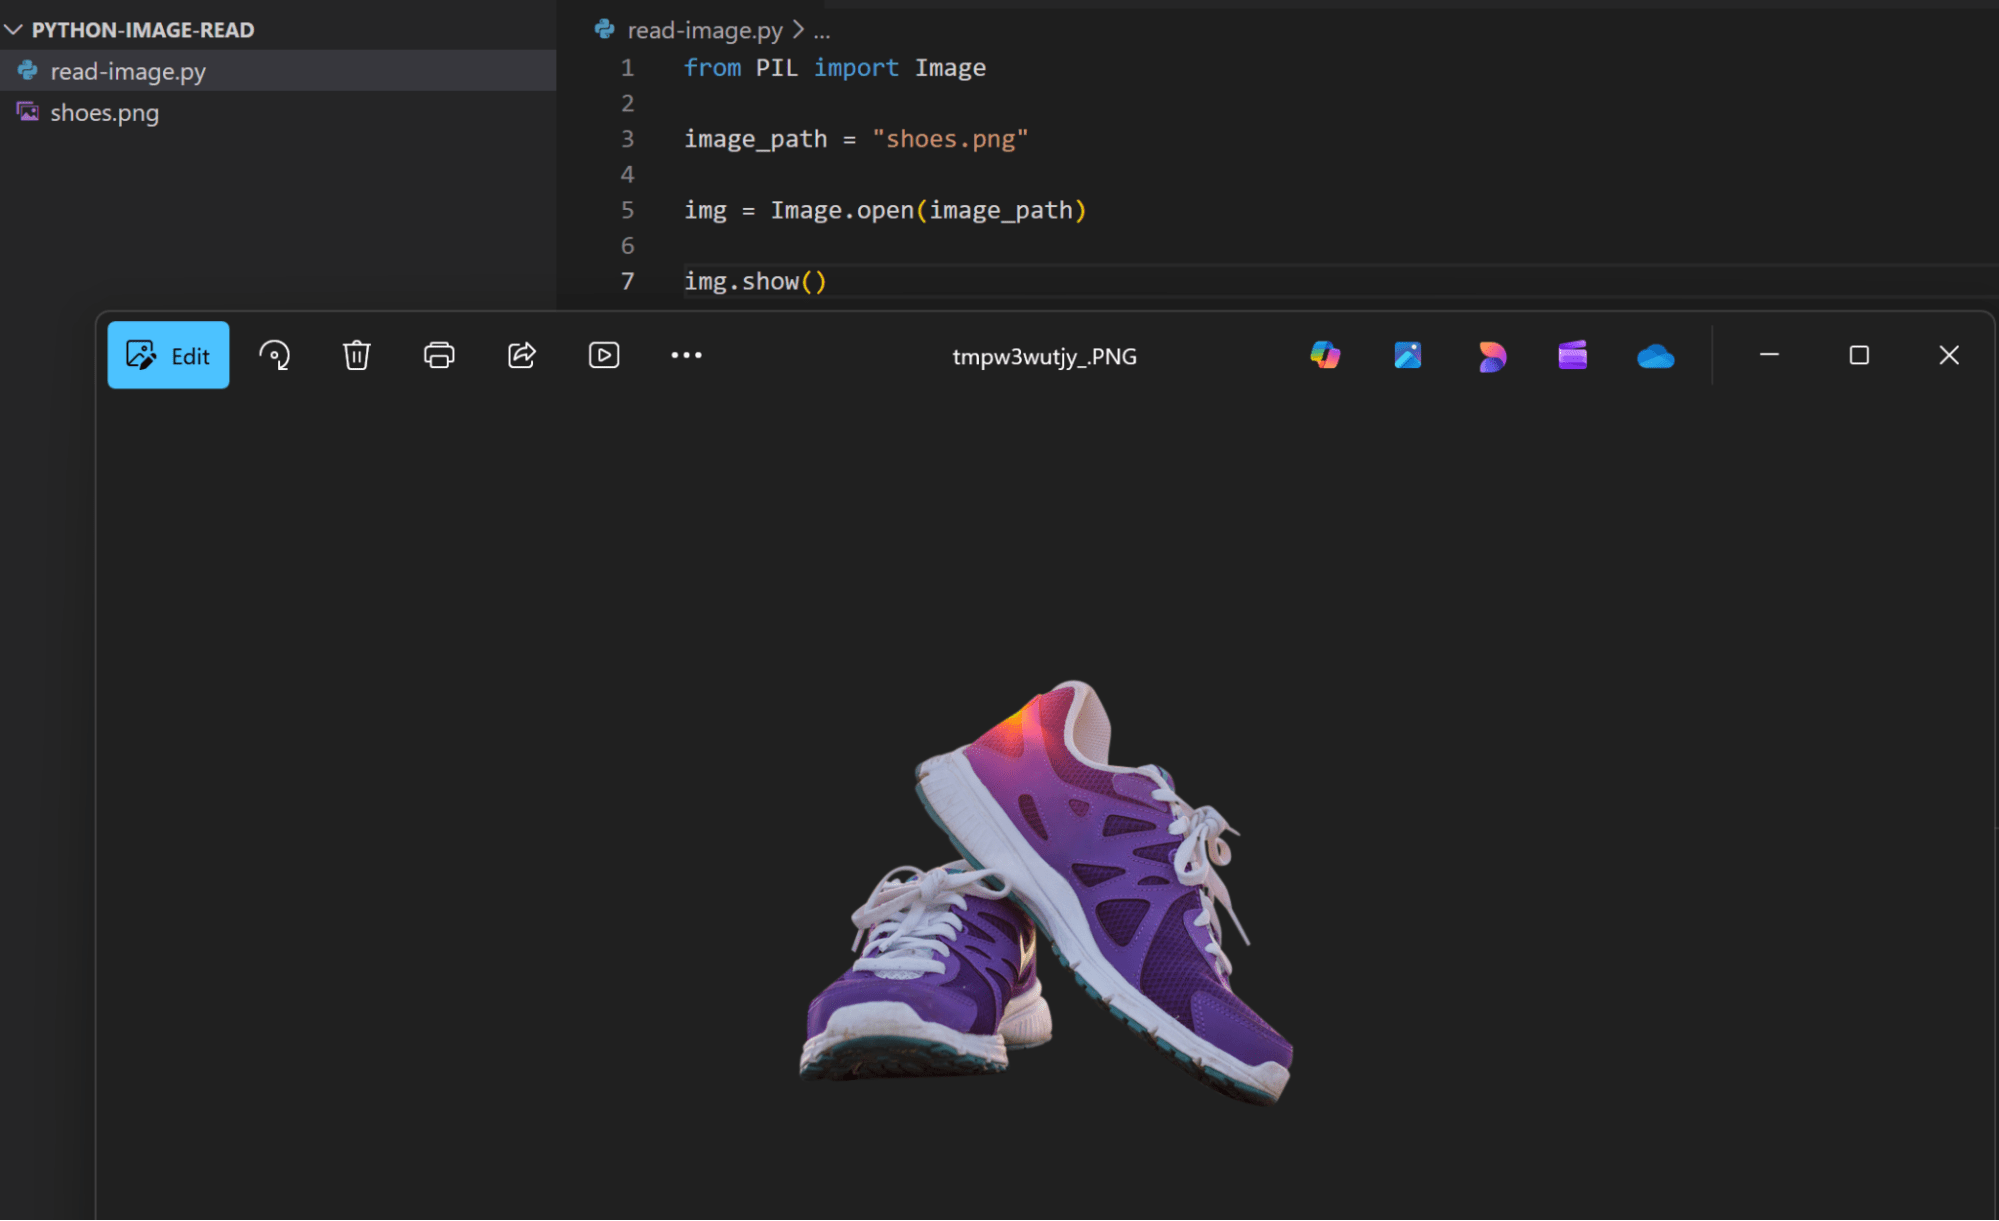Open shoes.png in the file explorer
This screenshot has height=1221, width=1999.
pyautogui.click(x=104, y=113)
